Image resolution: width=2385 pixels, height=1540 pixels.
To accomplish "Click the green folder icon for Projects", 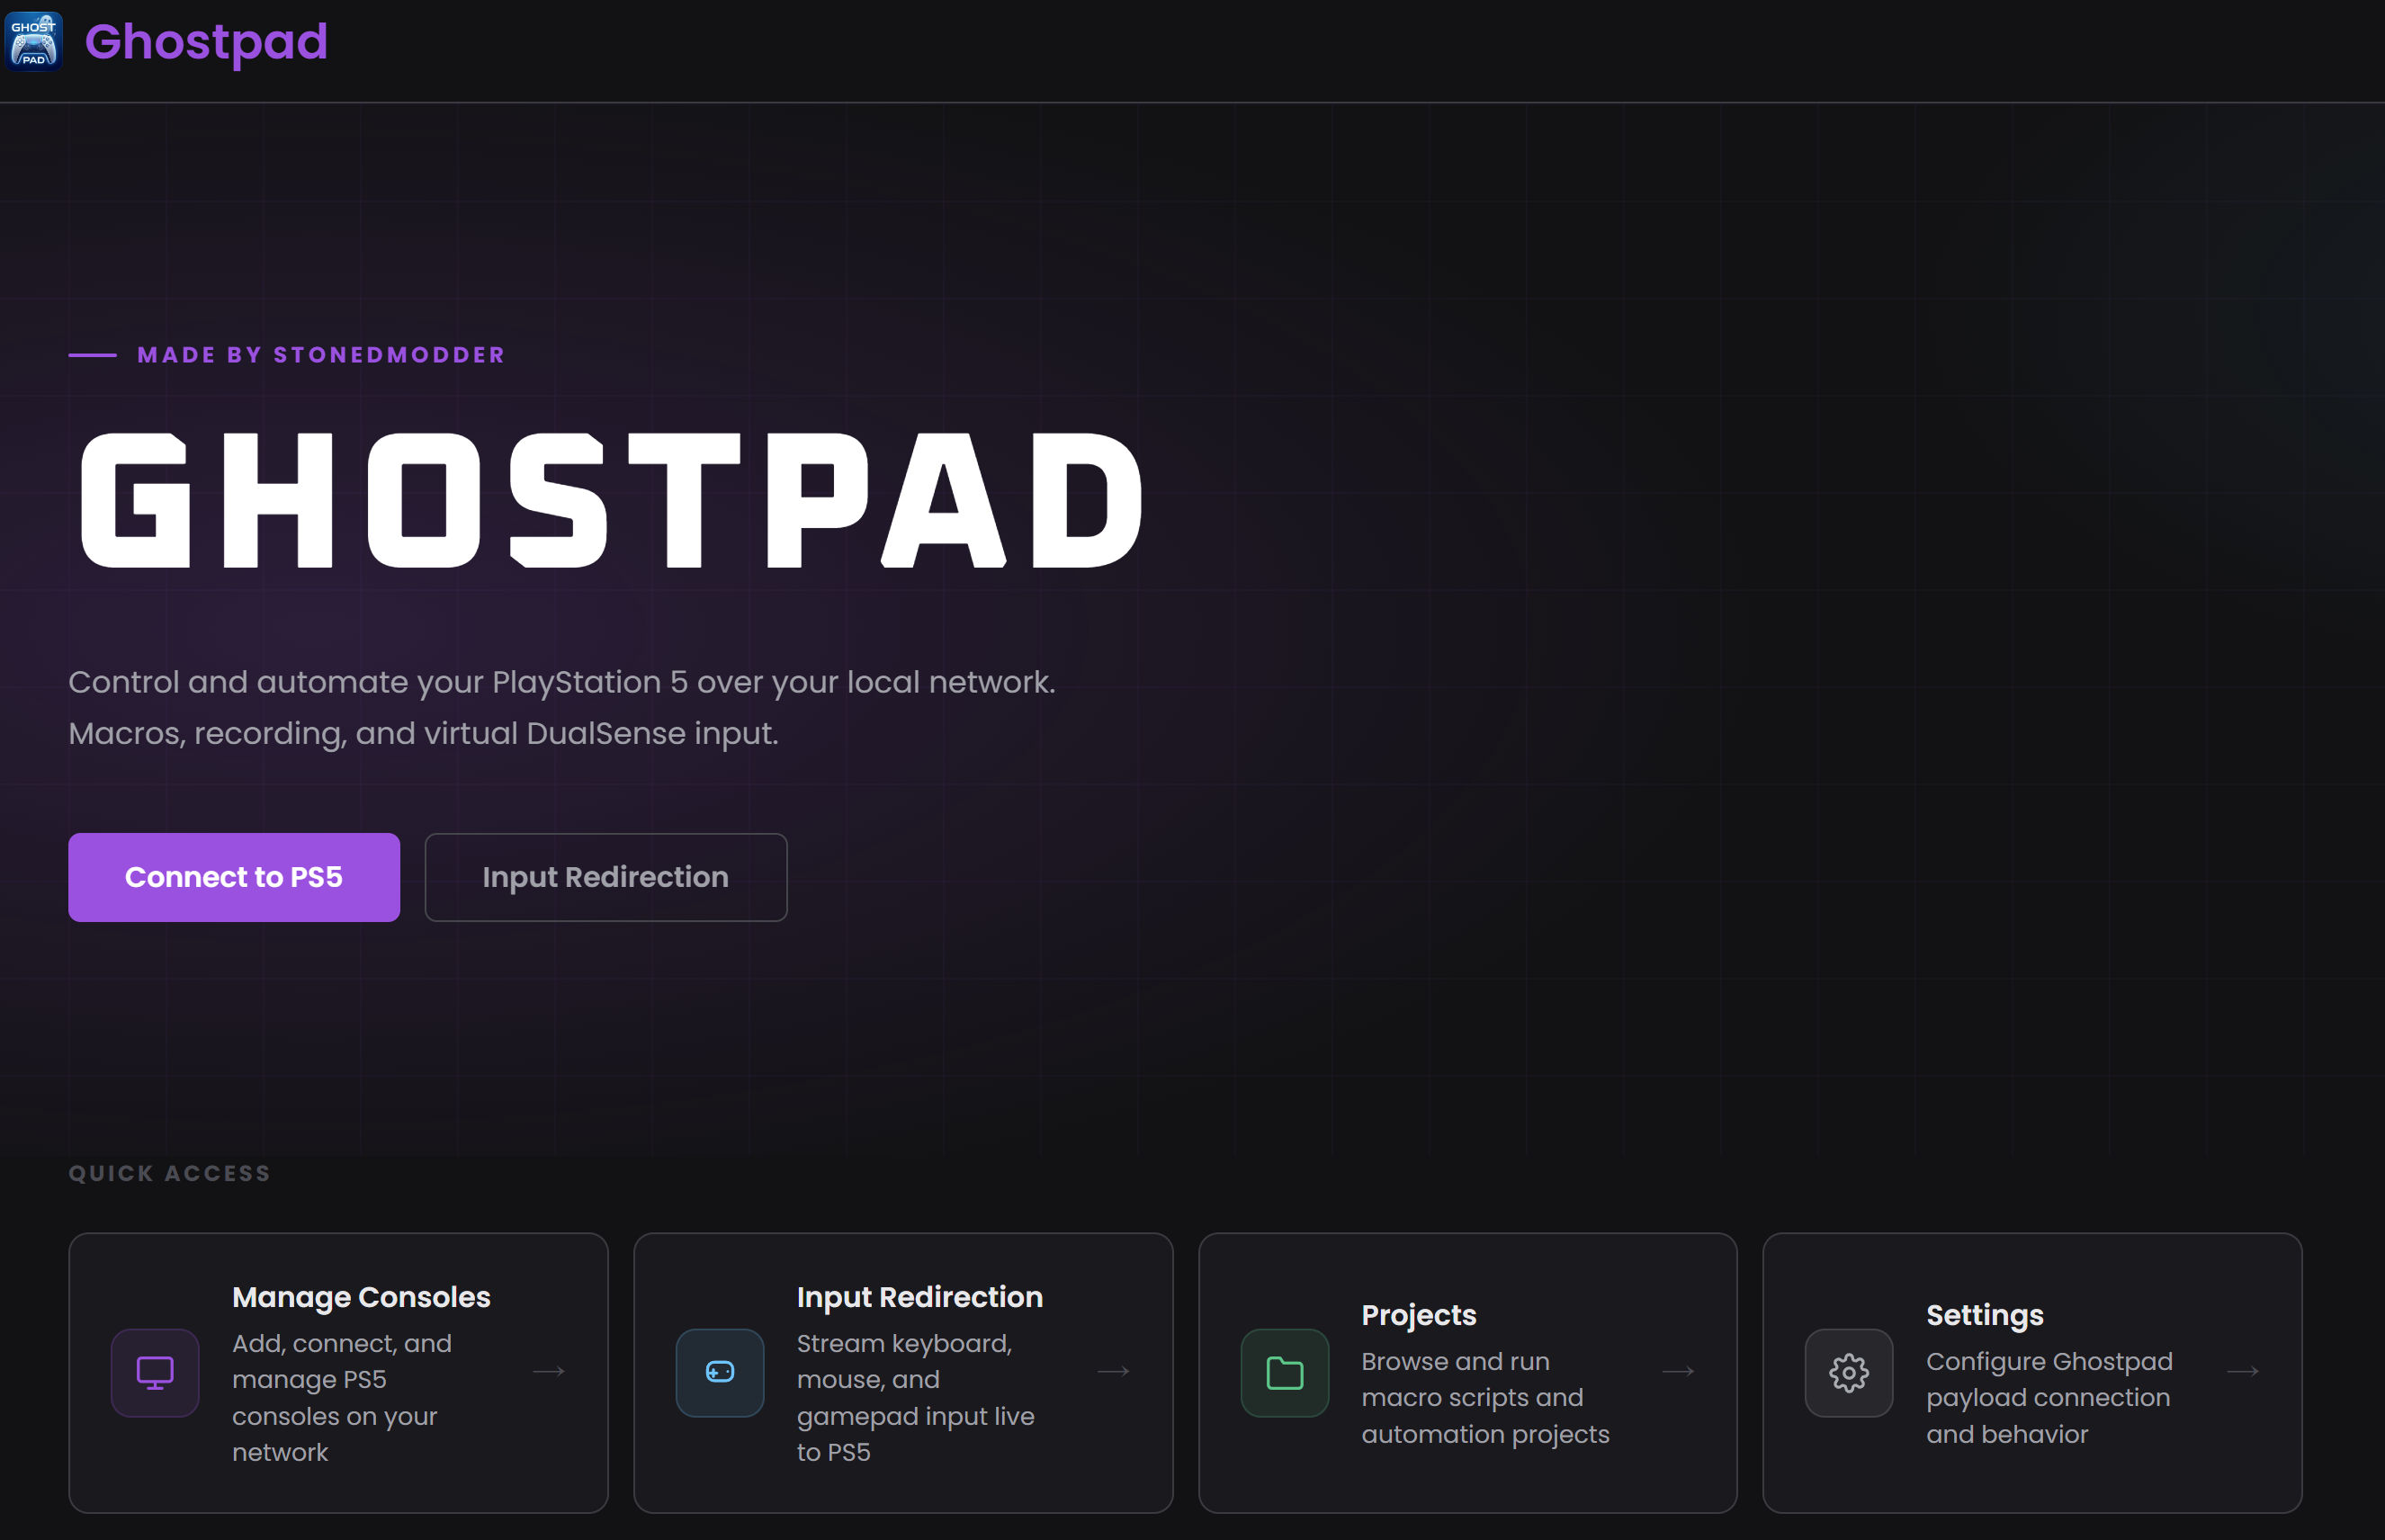I will pyautogui.click(x=1284, y=1372).
